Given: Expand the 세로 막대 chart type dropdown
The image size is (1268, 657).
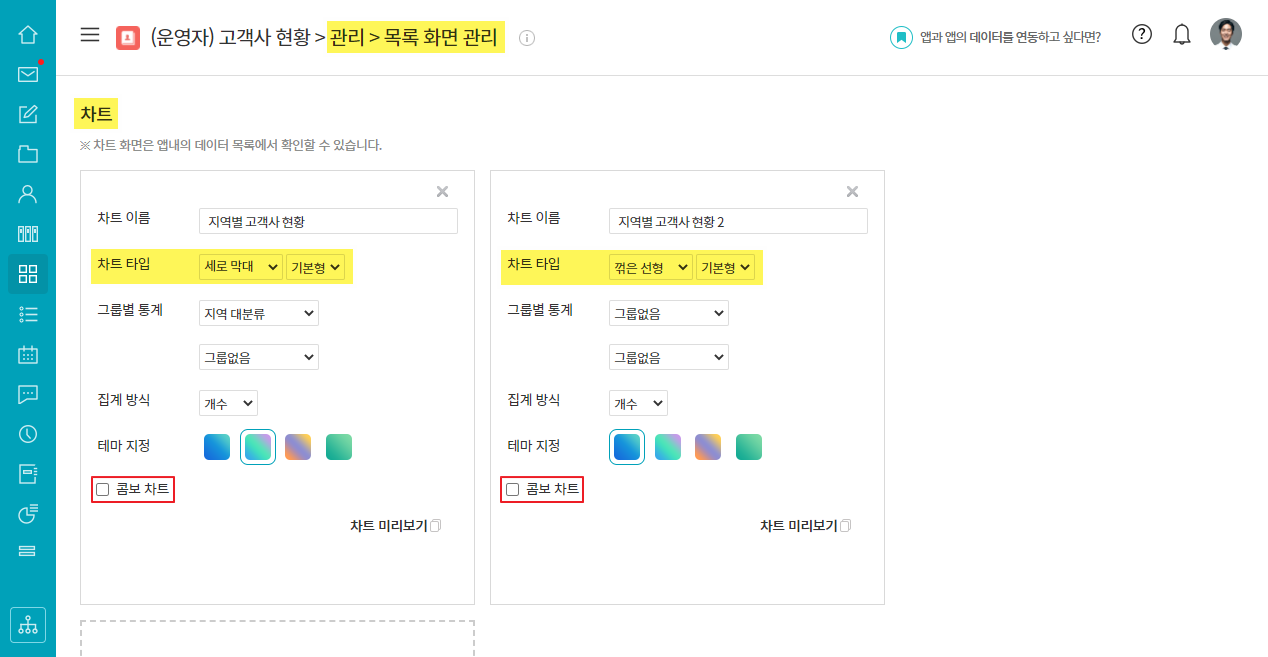Looking at the screenshot, I should (x=241, y=267).
